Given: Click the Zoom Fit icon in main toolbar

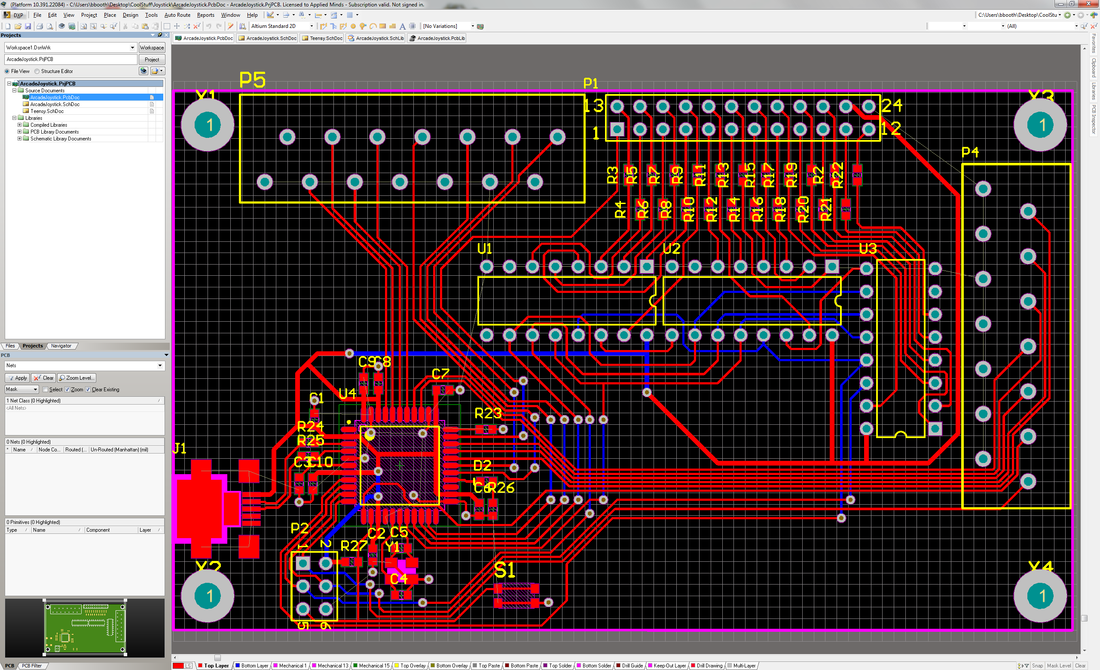Looking at the screenshot, I should (83, 26).
